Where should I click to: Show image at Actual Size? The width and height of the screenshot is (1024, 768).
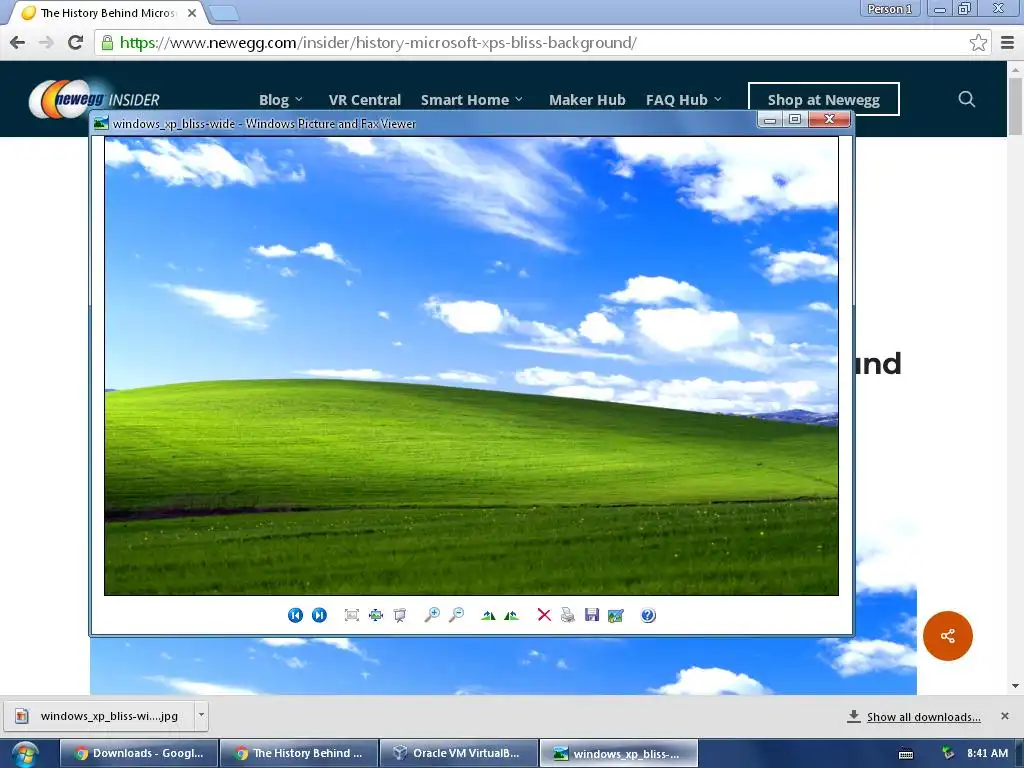coord(376,615)
